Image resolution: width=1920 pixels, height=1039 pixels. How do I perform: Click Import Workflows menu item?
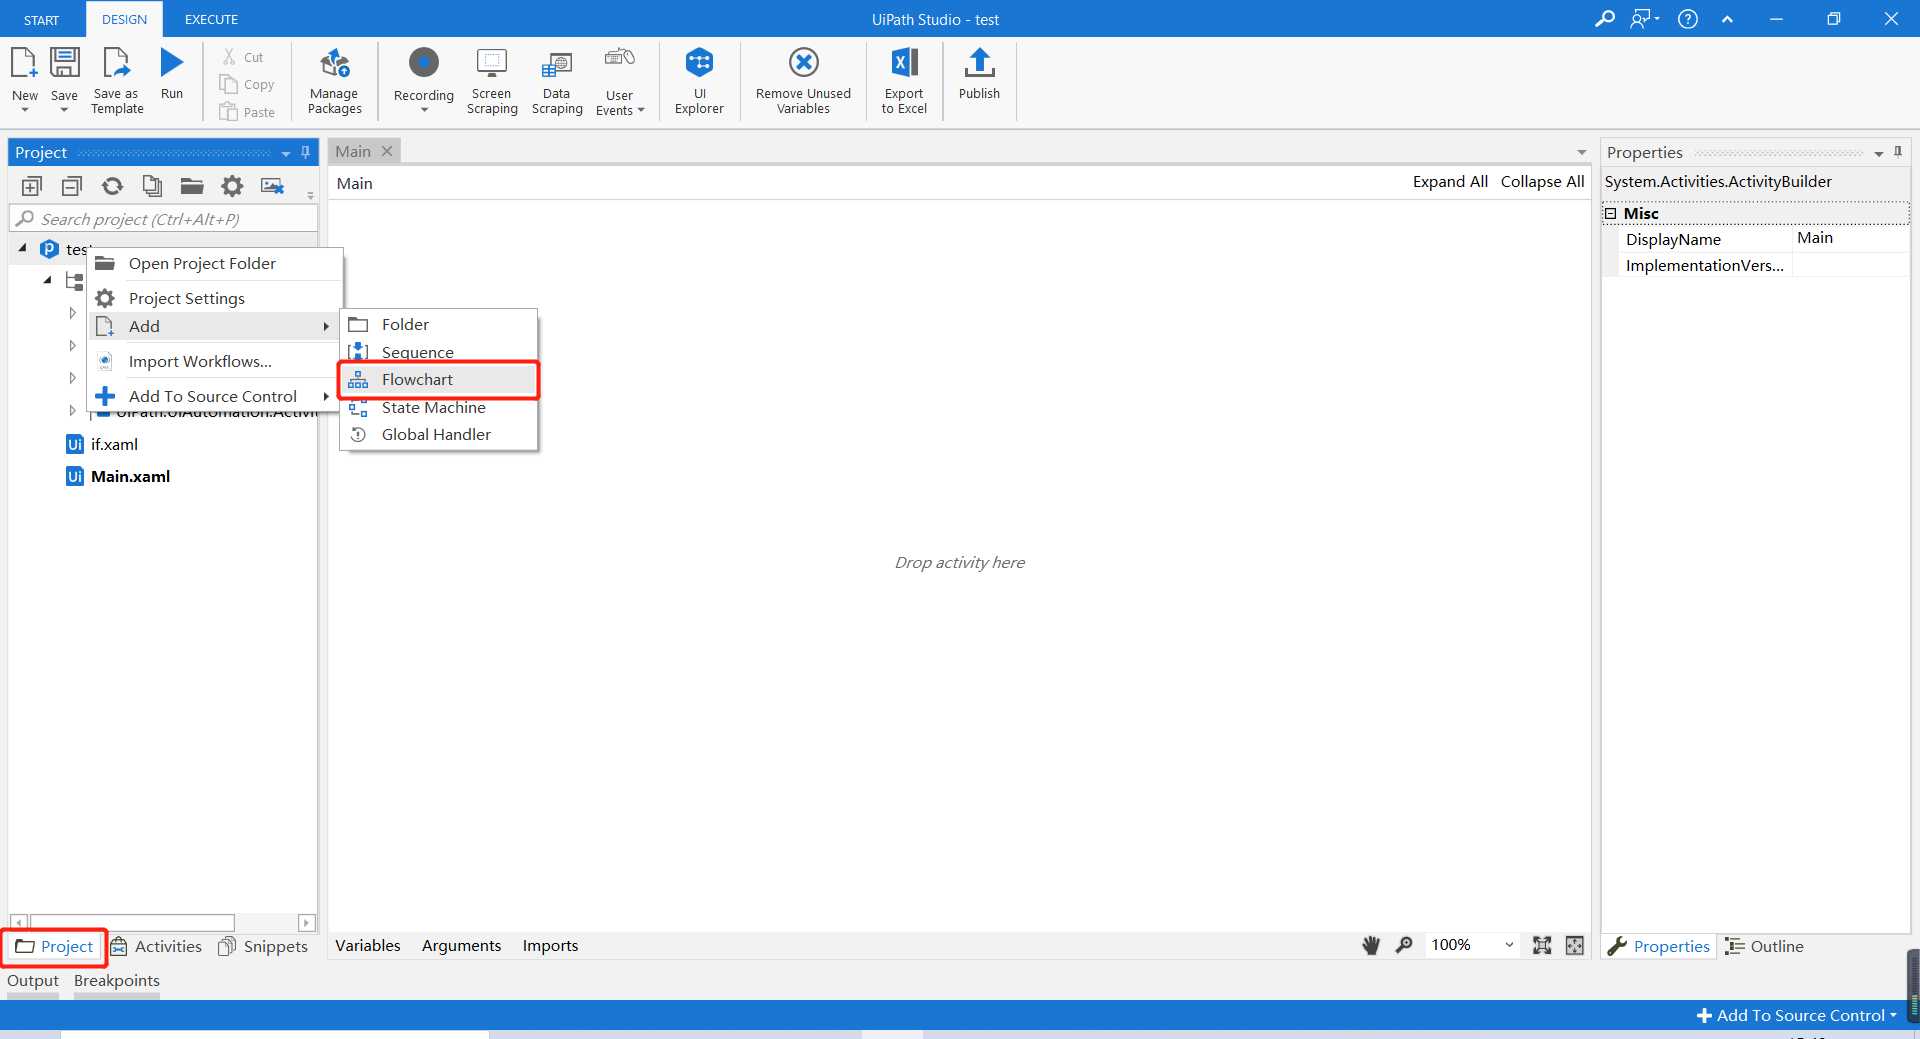click(x=215, y=361)
